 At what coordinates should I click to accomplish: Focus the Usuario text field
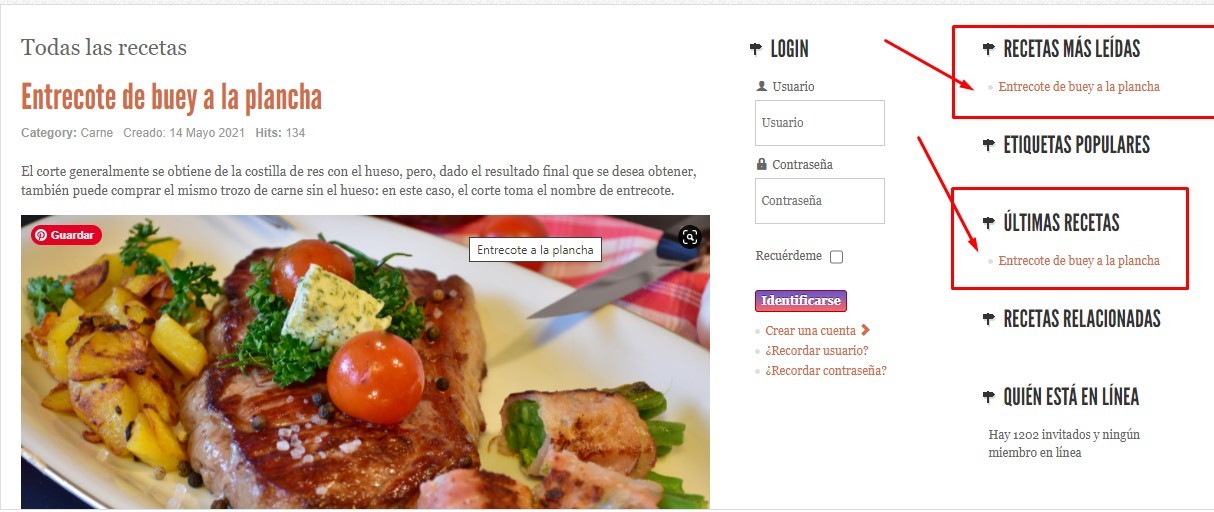[x=820, y=123]
